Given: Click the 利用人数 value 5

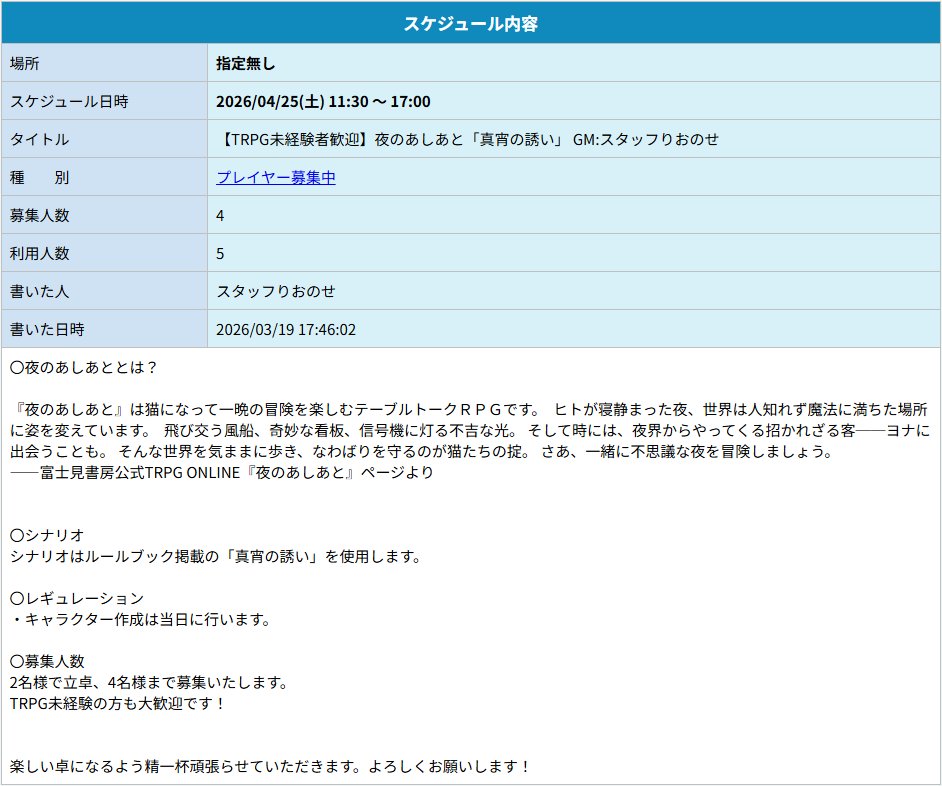Looking at the screenshot, I should [x=220, y=254].
